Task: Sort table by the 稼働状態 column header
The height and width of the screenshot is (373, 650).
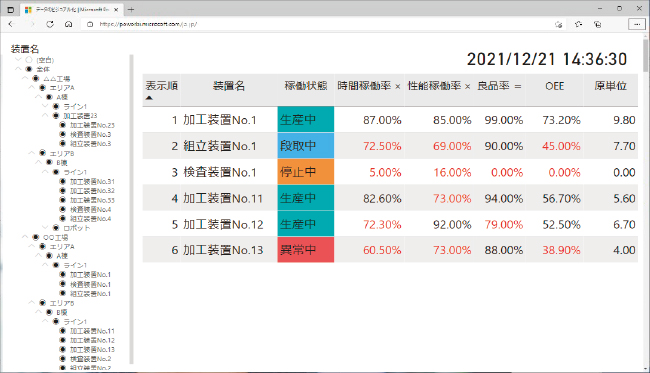Action: (x=306, y=86)
